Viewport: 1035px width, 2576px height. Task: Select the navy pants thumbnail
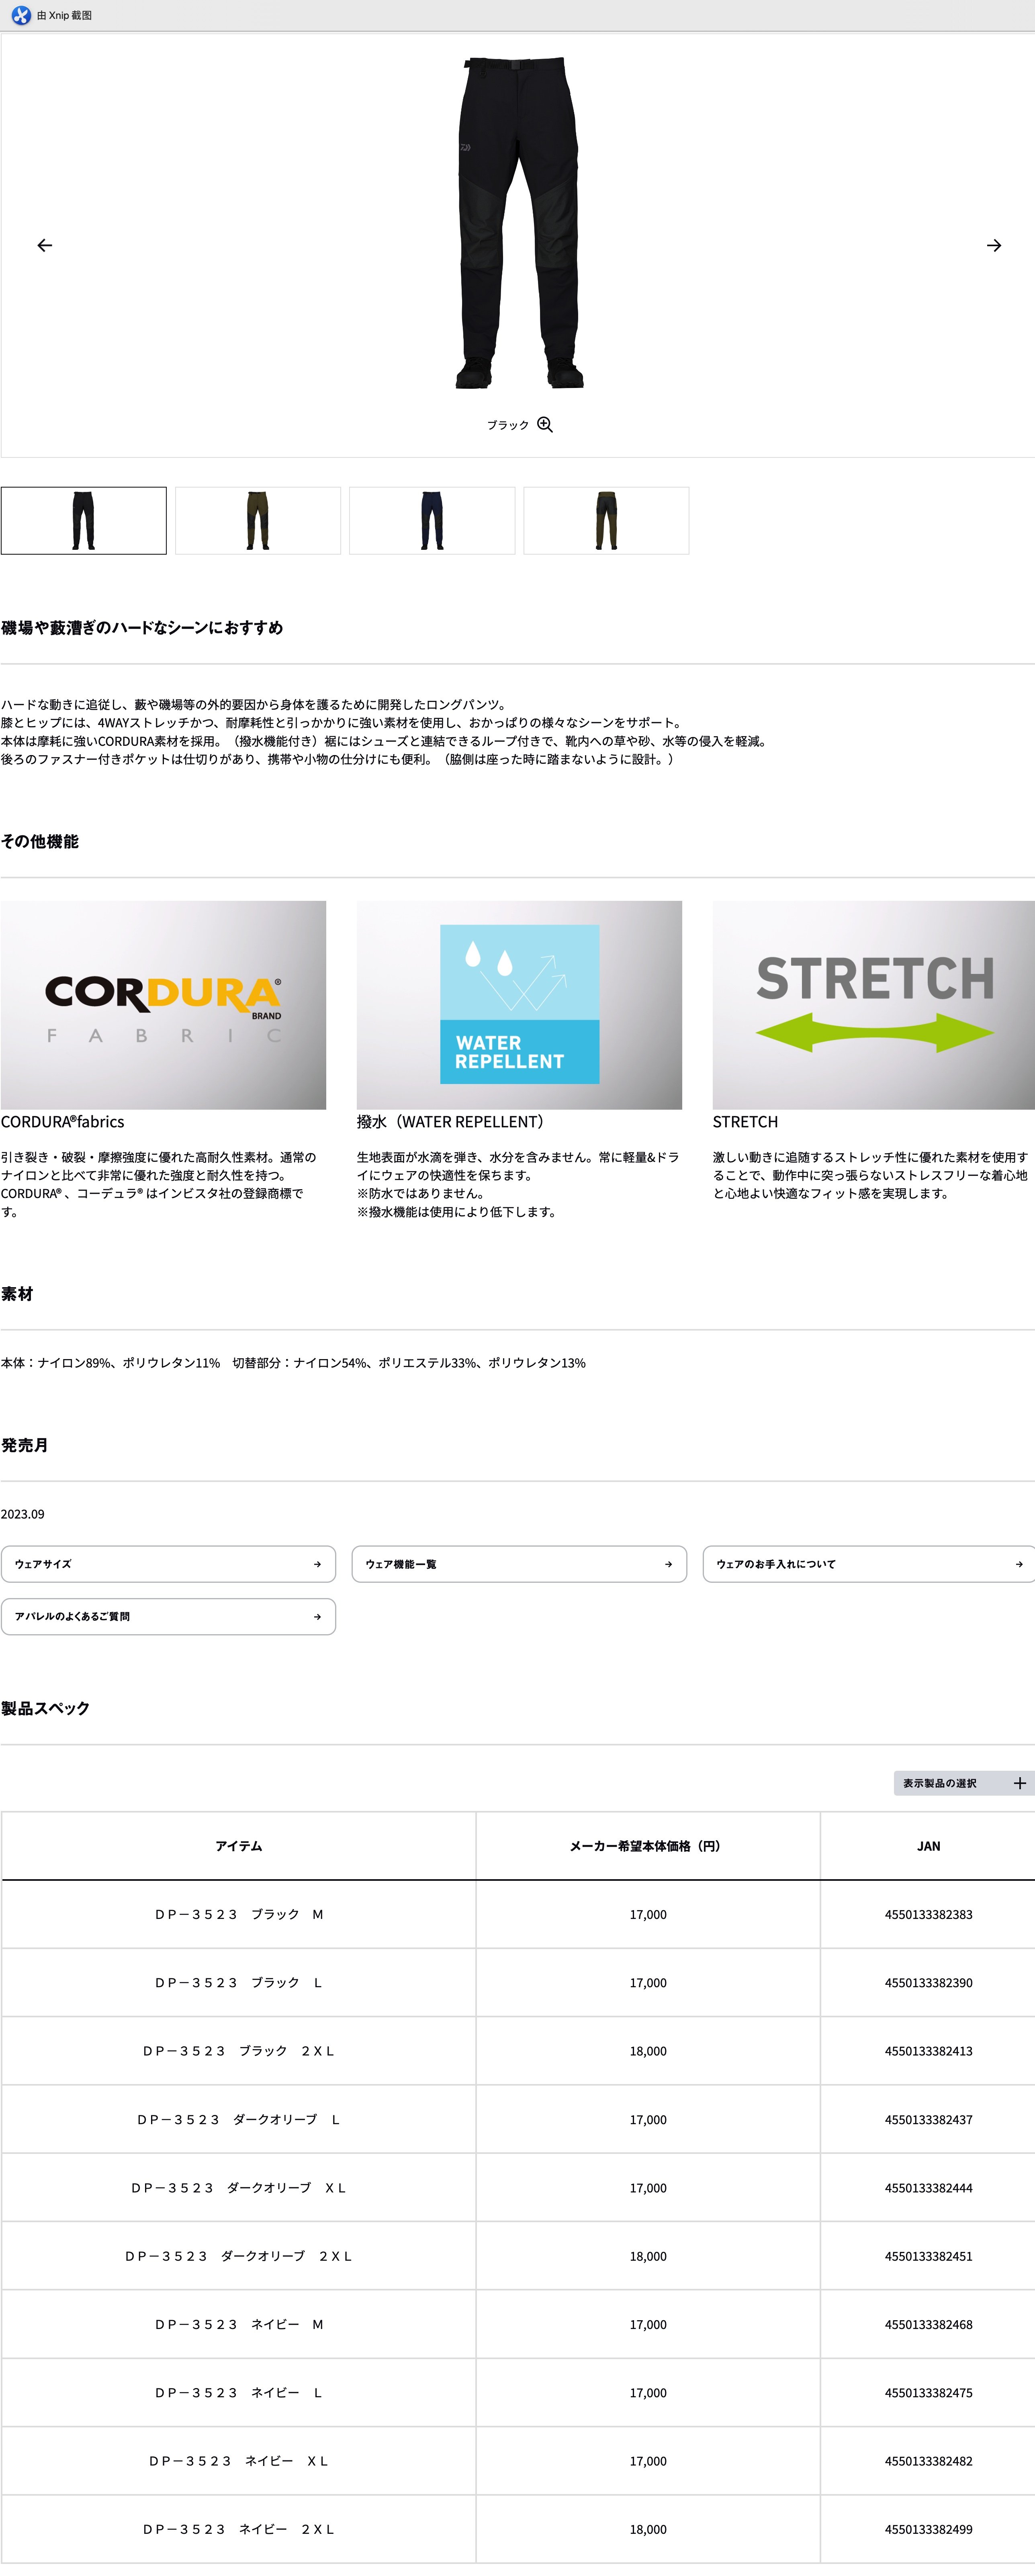[x=432, y=520]
